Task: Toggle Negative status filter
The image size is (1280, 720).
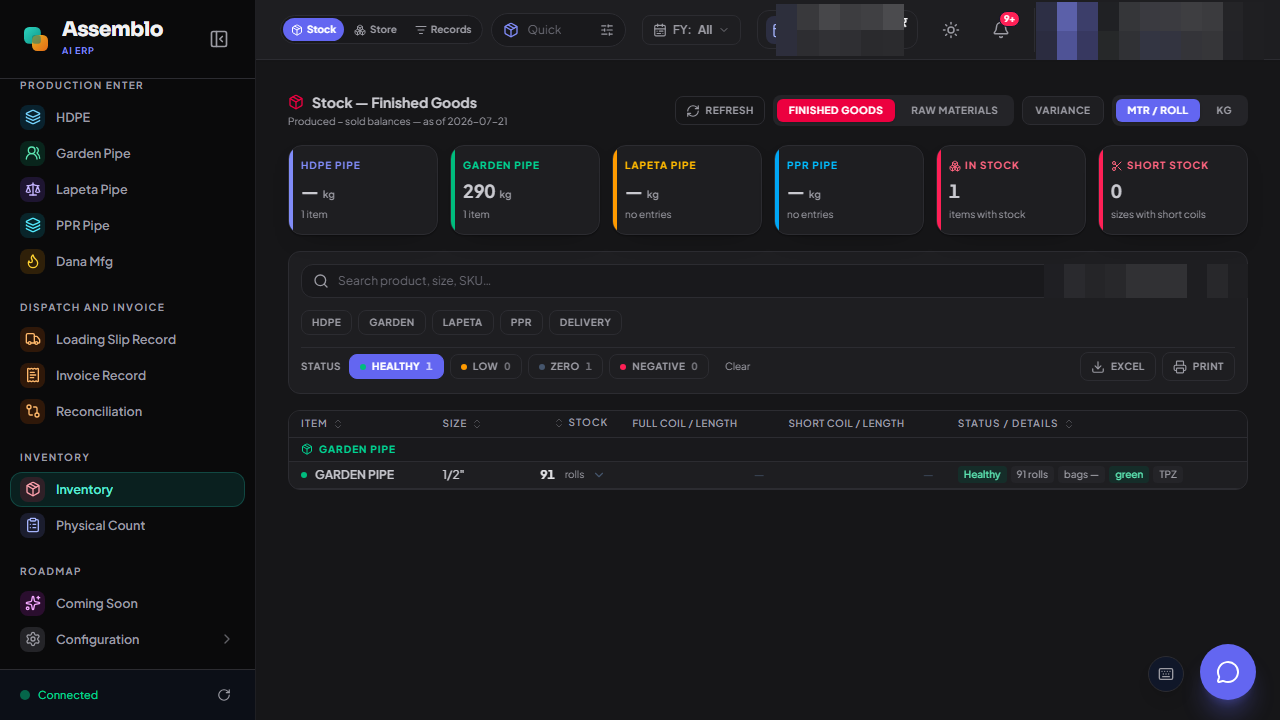Action: tap(659, 366)
